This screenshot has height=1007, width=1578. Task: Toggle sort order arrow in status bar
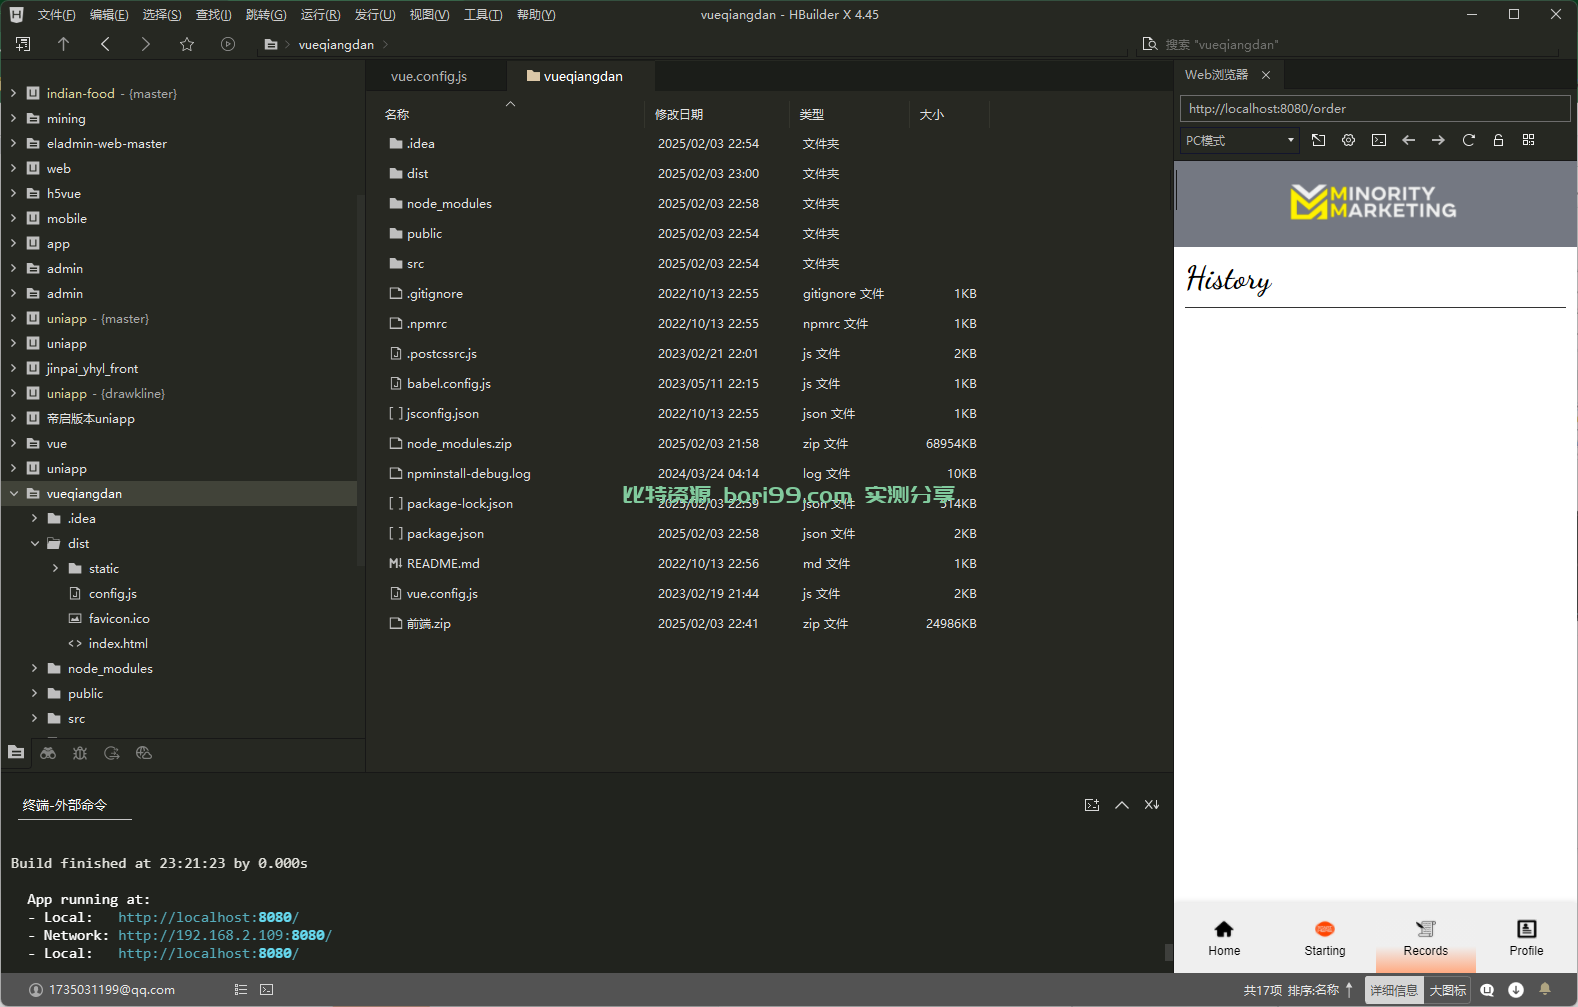[x=1349, y=990]
